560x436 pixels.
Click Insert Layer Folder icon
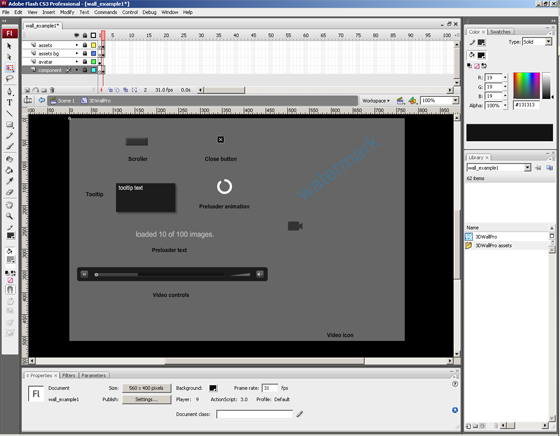coord(44,90)
